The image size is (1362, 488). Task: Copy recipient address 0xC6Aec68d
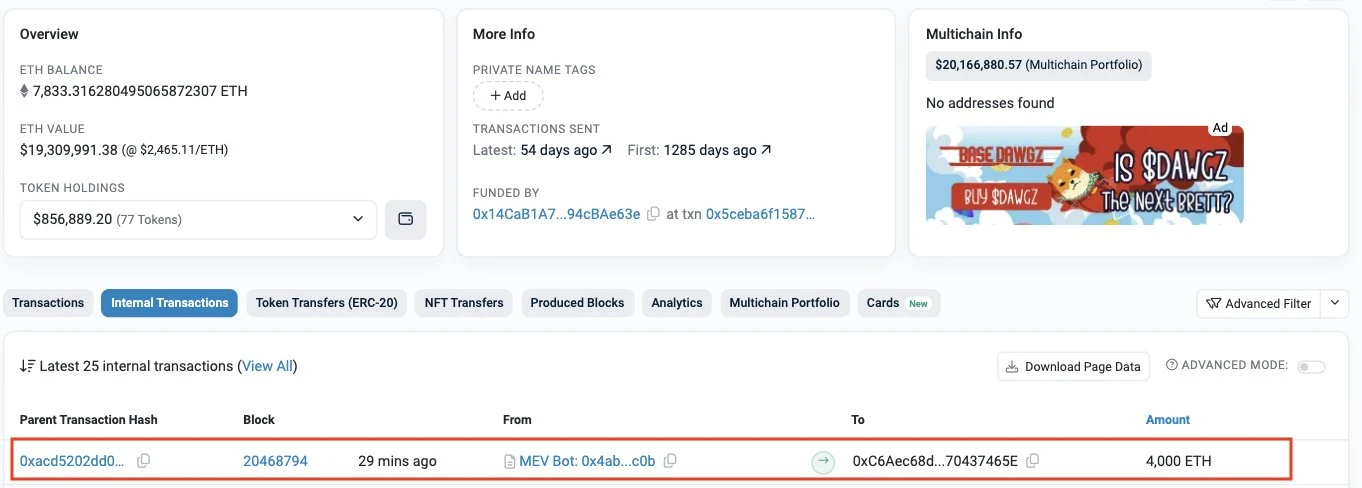[x=1033, y=461]
